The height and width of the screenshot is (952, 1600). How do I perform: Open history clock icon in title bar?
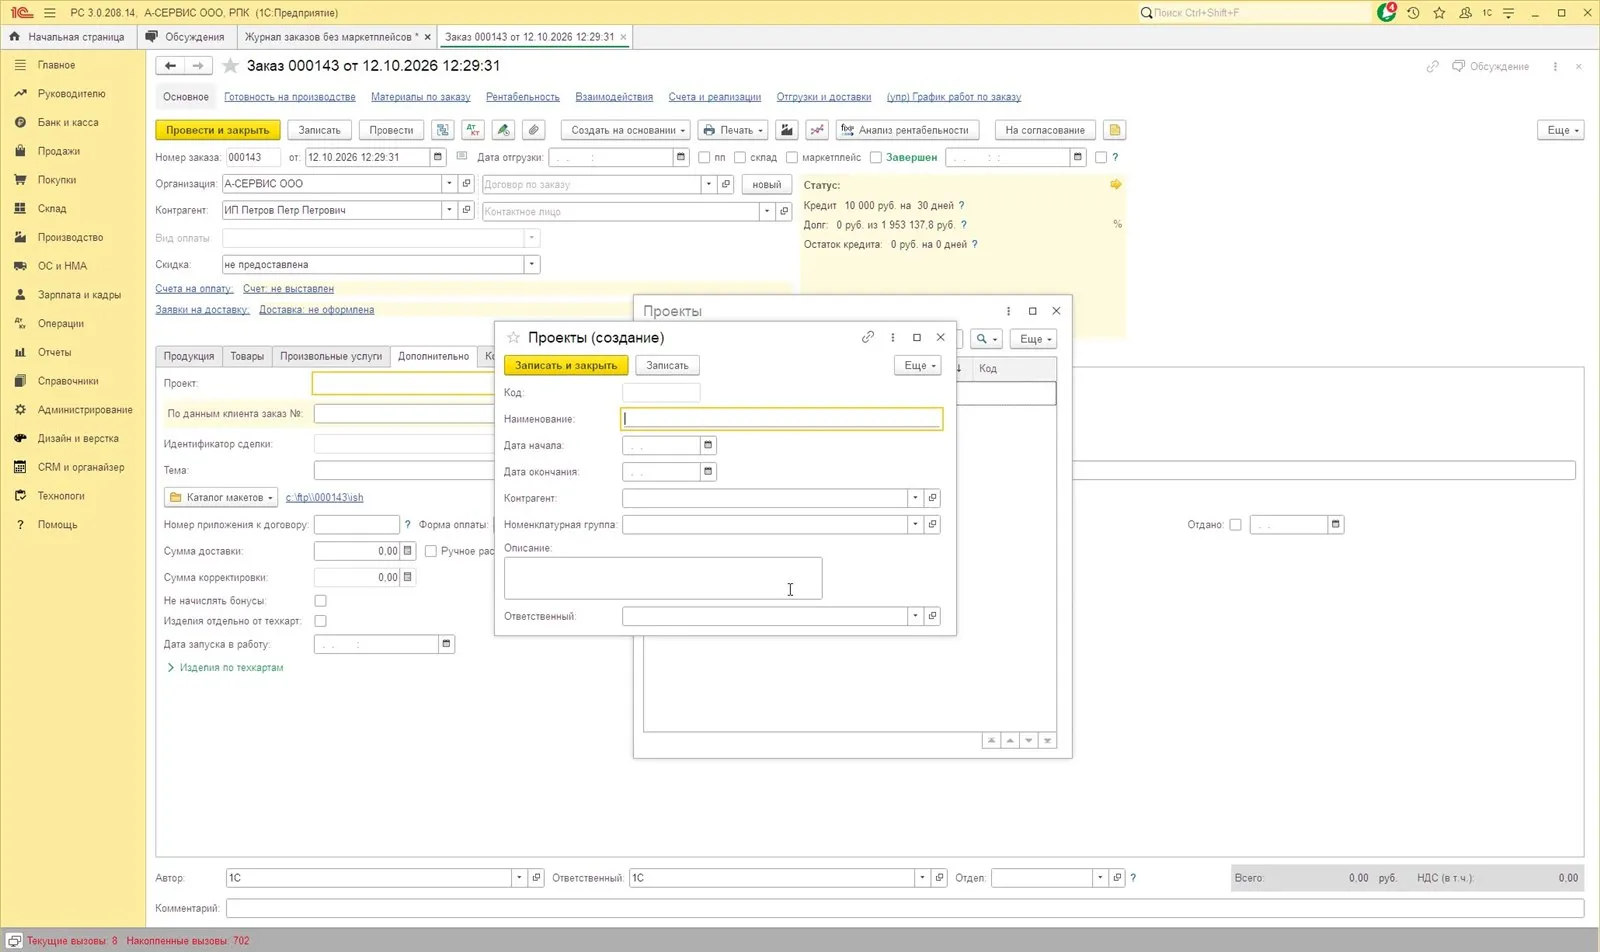[1413, 13]
